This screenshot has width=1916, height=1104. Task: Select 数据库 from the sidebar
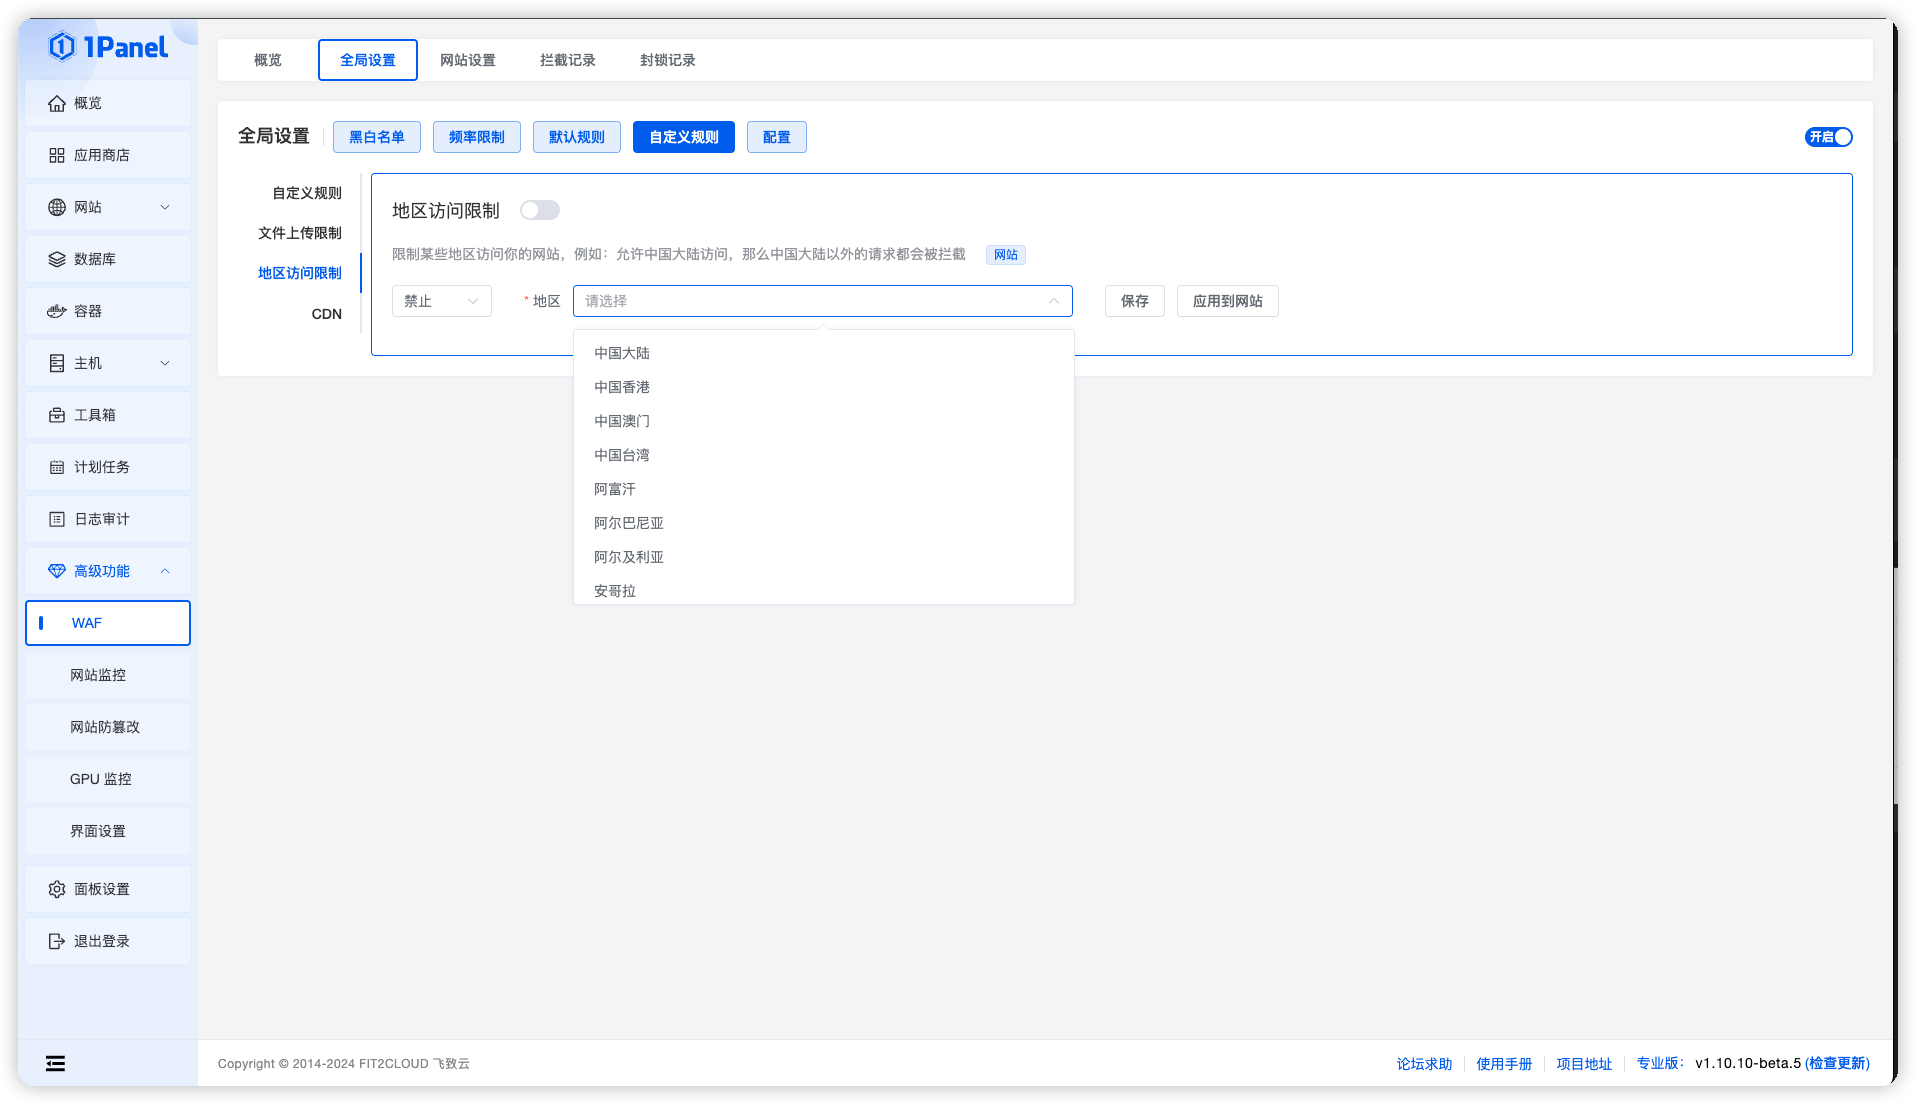93,259
